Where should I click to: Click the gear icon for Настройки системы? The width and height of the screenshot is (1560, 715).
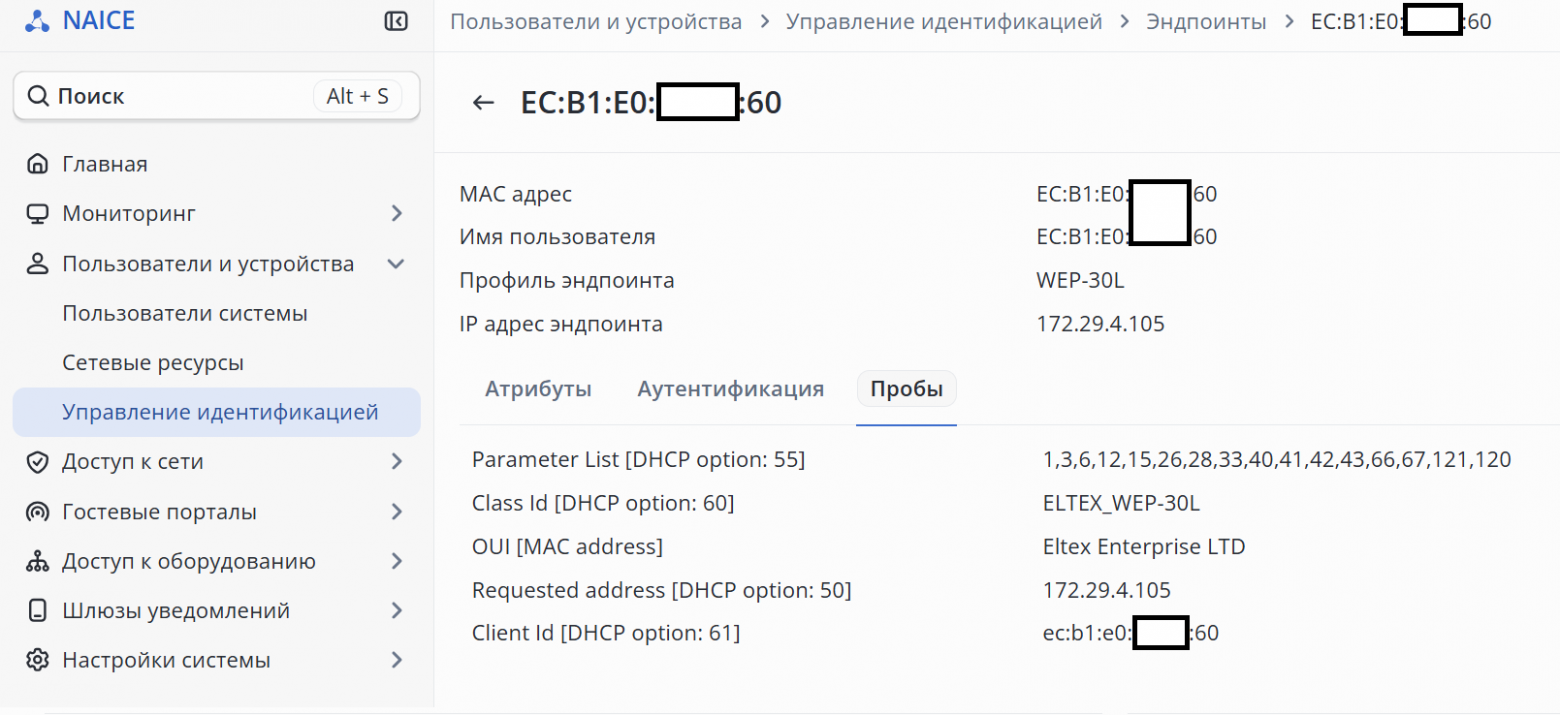coord(37,661)
